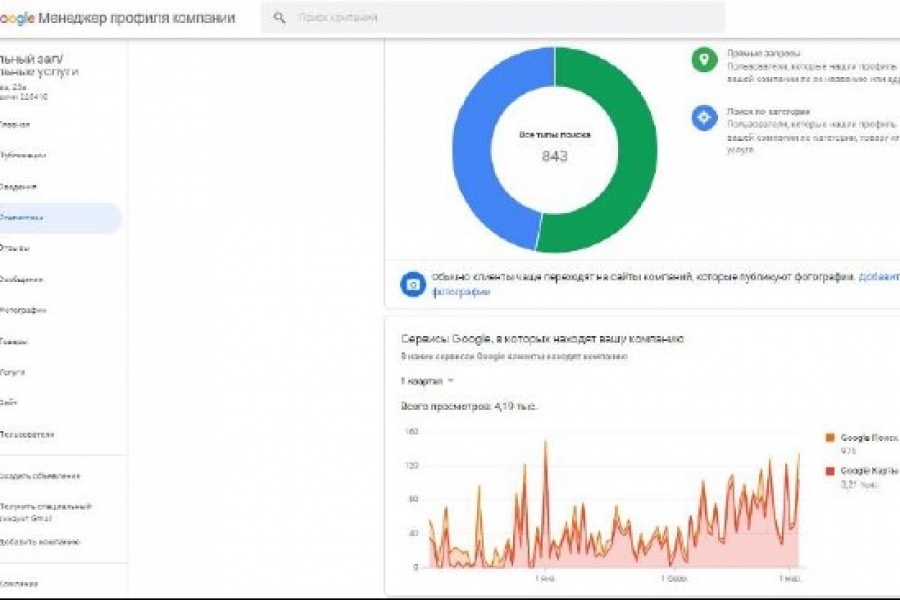Click the Поиск по категории heading
The height and width of the screenshot is (600, 900).
click(x=768, y=111)
